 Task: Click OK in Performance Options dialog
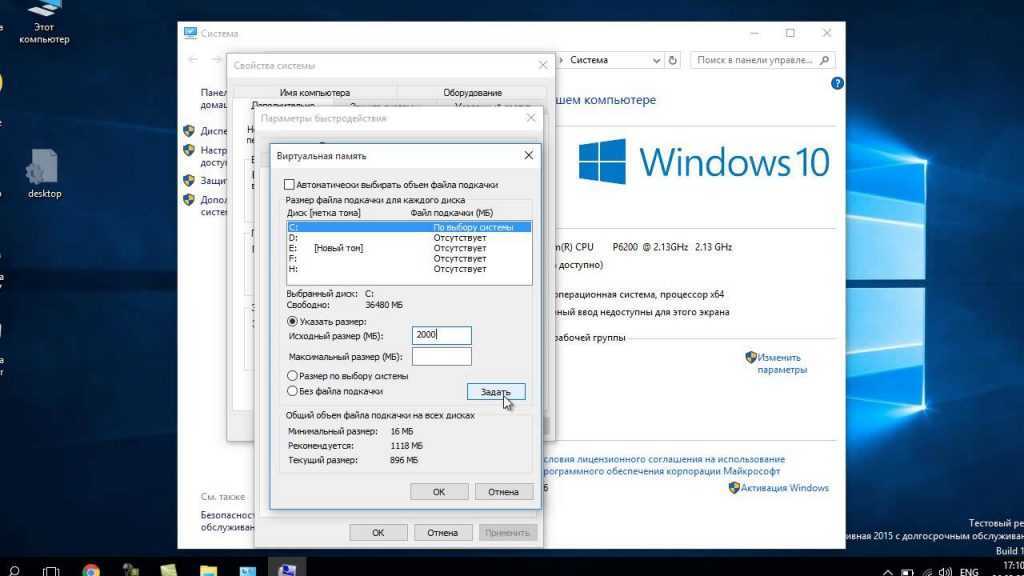(x=378, y=533)
